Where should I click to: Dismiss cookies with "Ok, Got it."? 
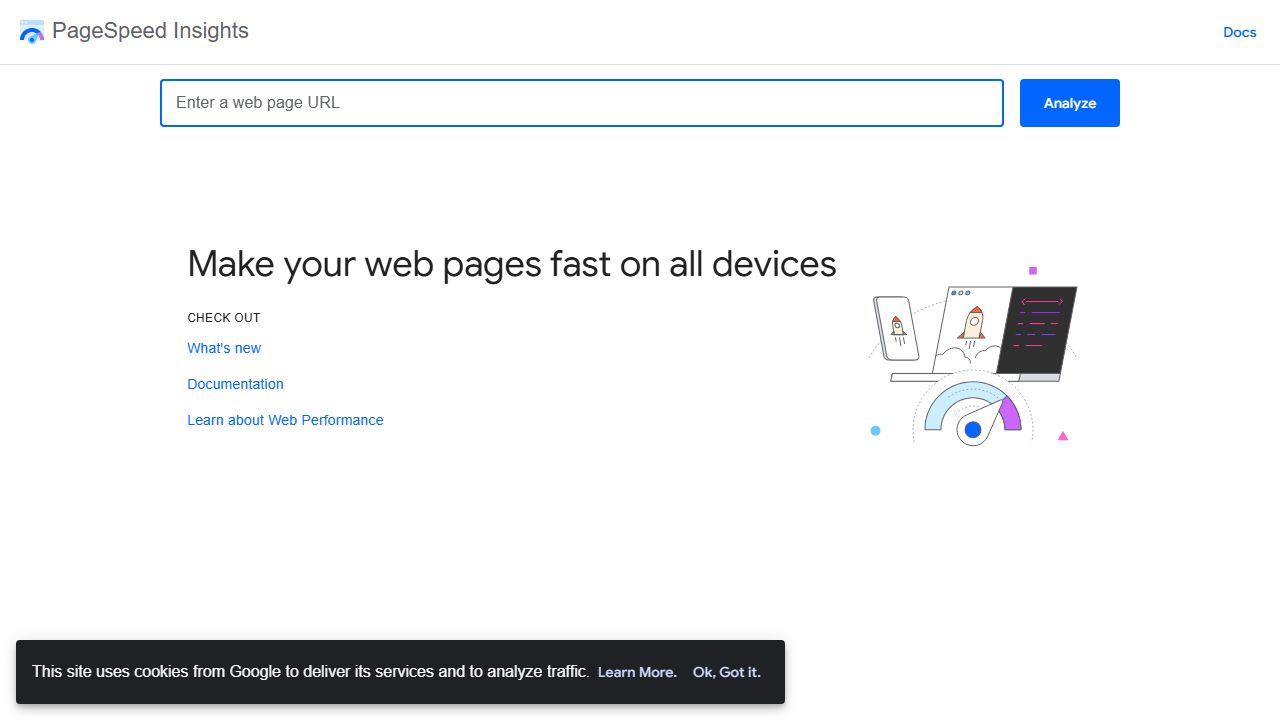pyautogui.click(x=727, y=672)
